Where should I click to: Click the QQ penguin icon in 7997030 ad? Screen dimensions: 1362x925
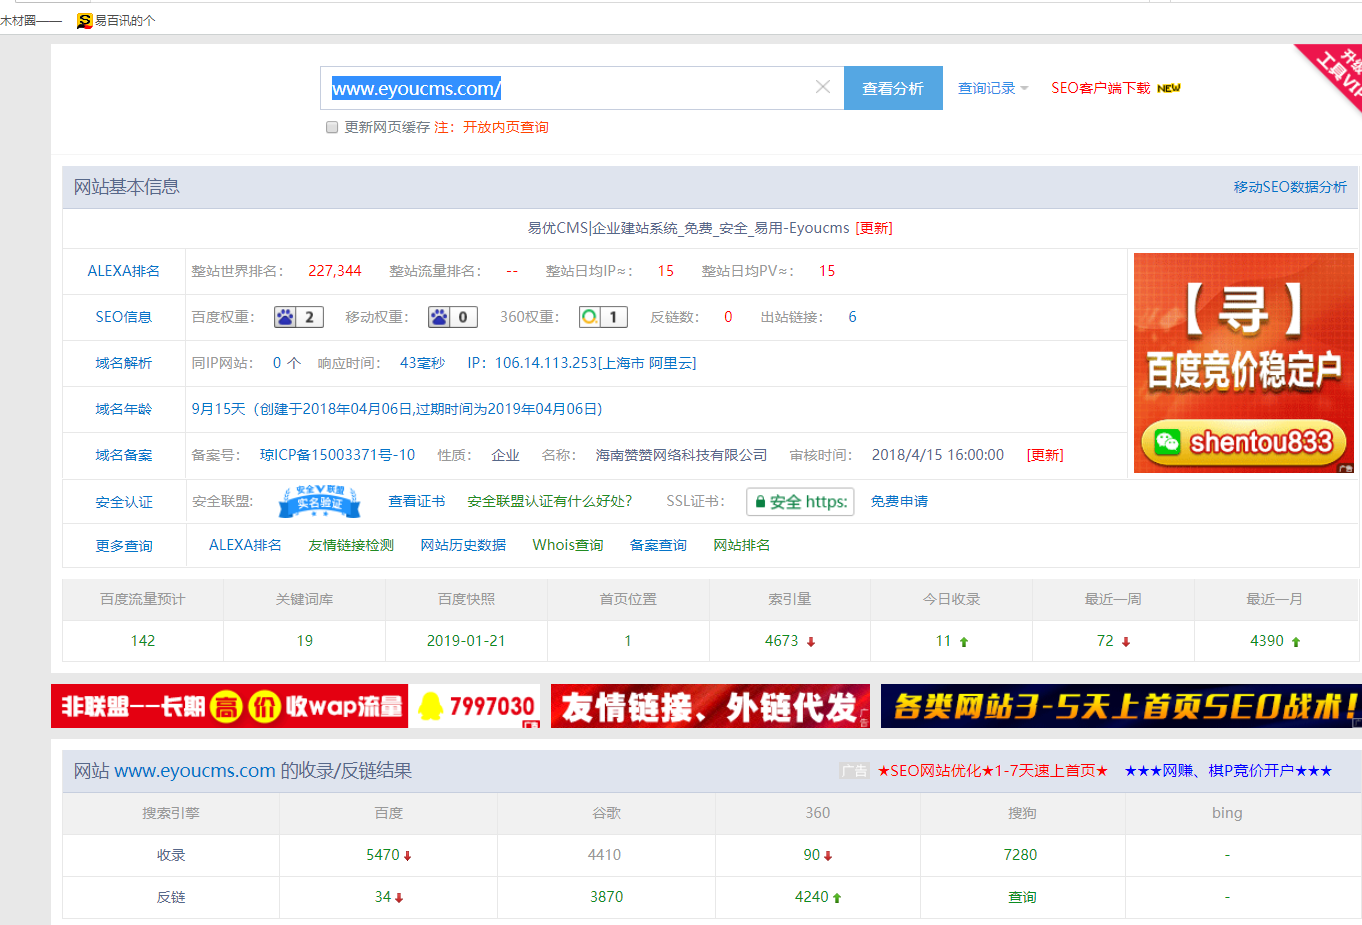pos(431,706)
